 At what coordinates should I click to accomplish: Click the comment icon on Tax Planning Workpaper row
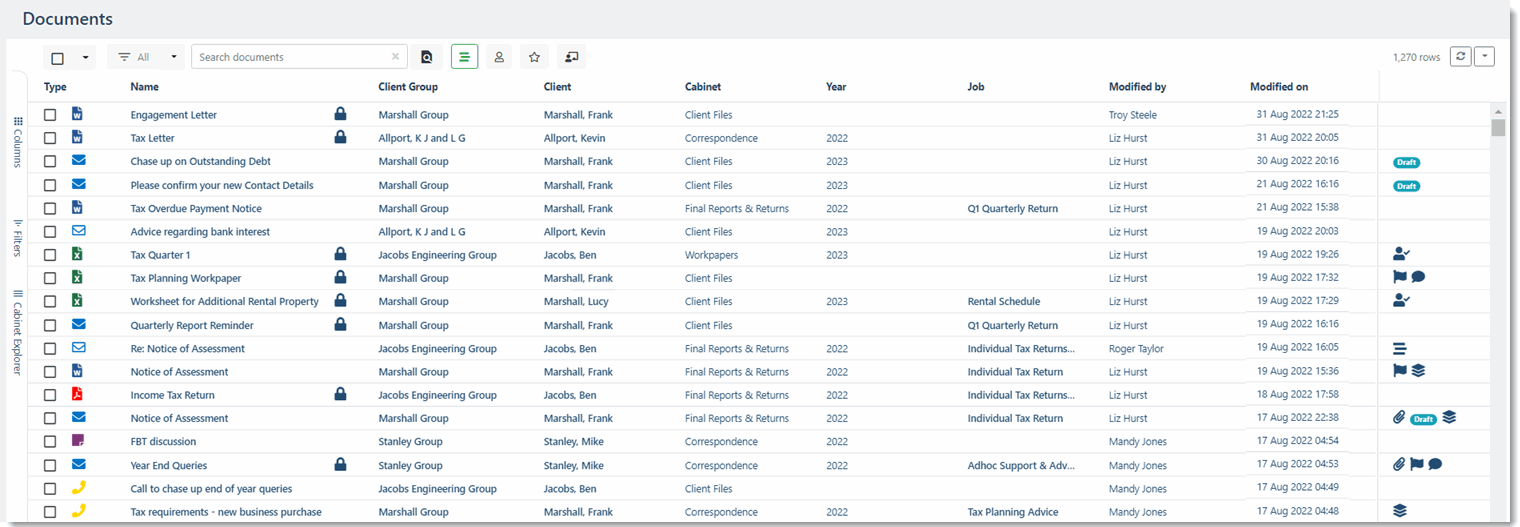(x=1418, y=277)
